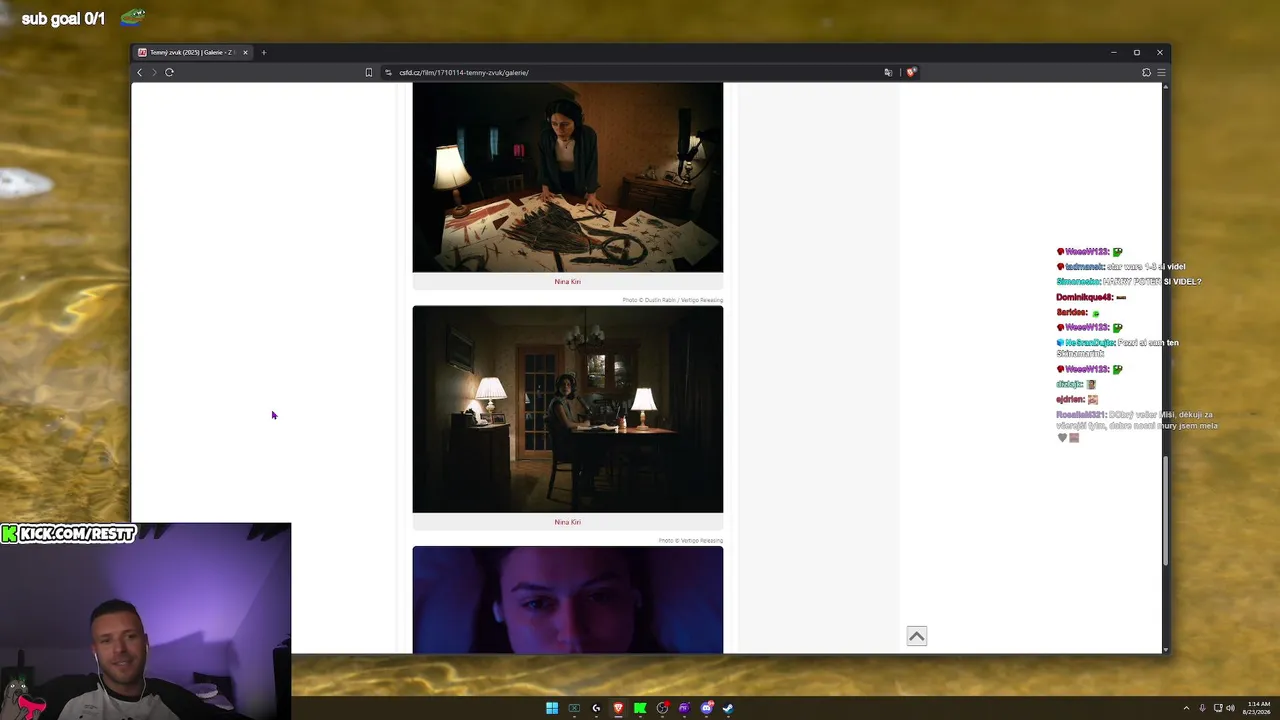The image size is (1280, 720).
Task: Open the green Kick app in taskbar
Action: pos(640,708)
